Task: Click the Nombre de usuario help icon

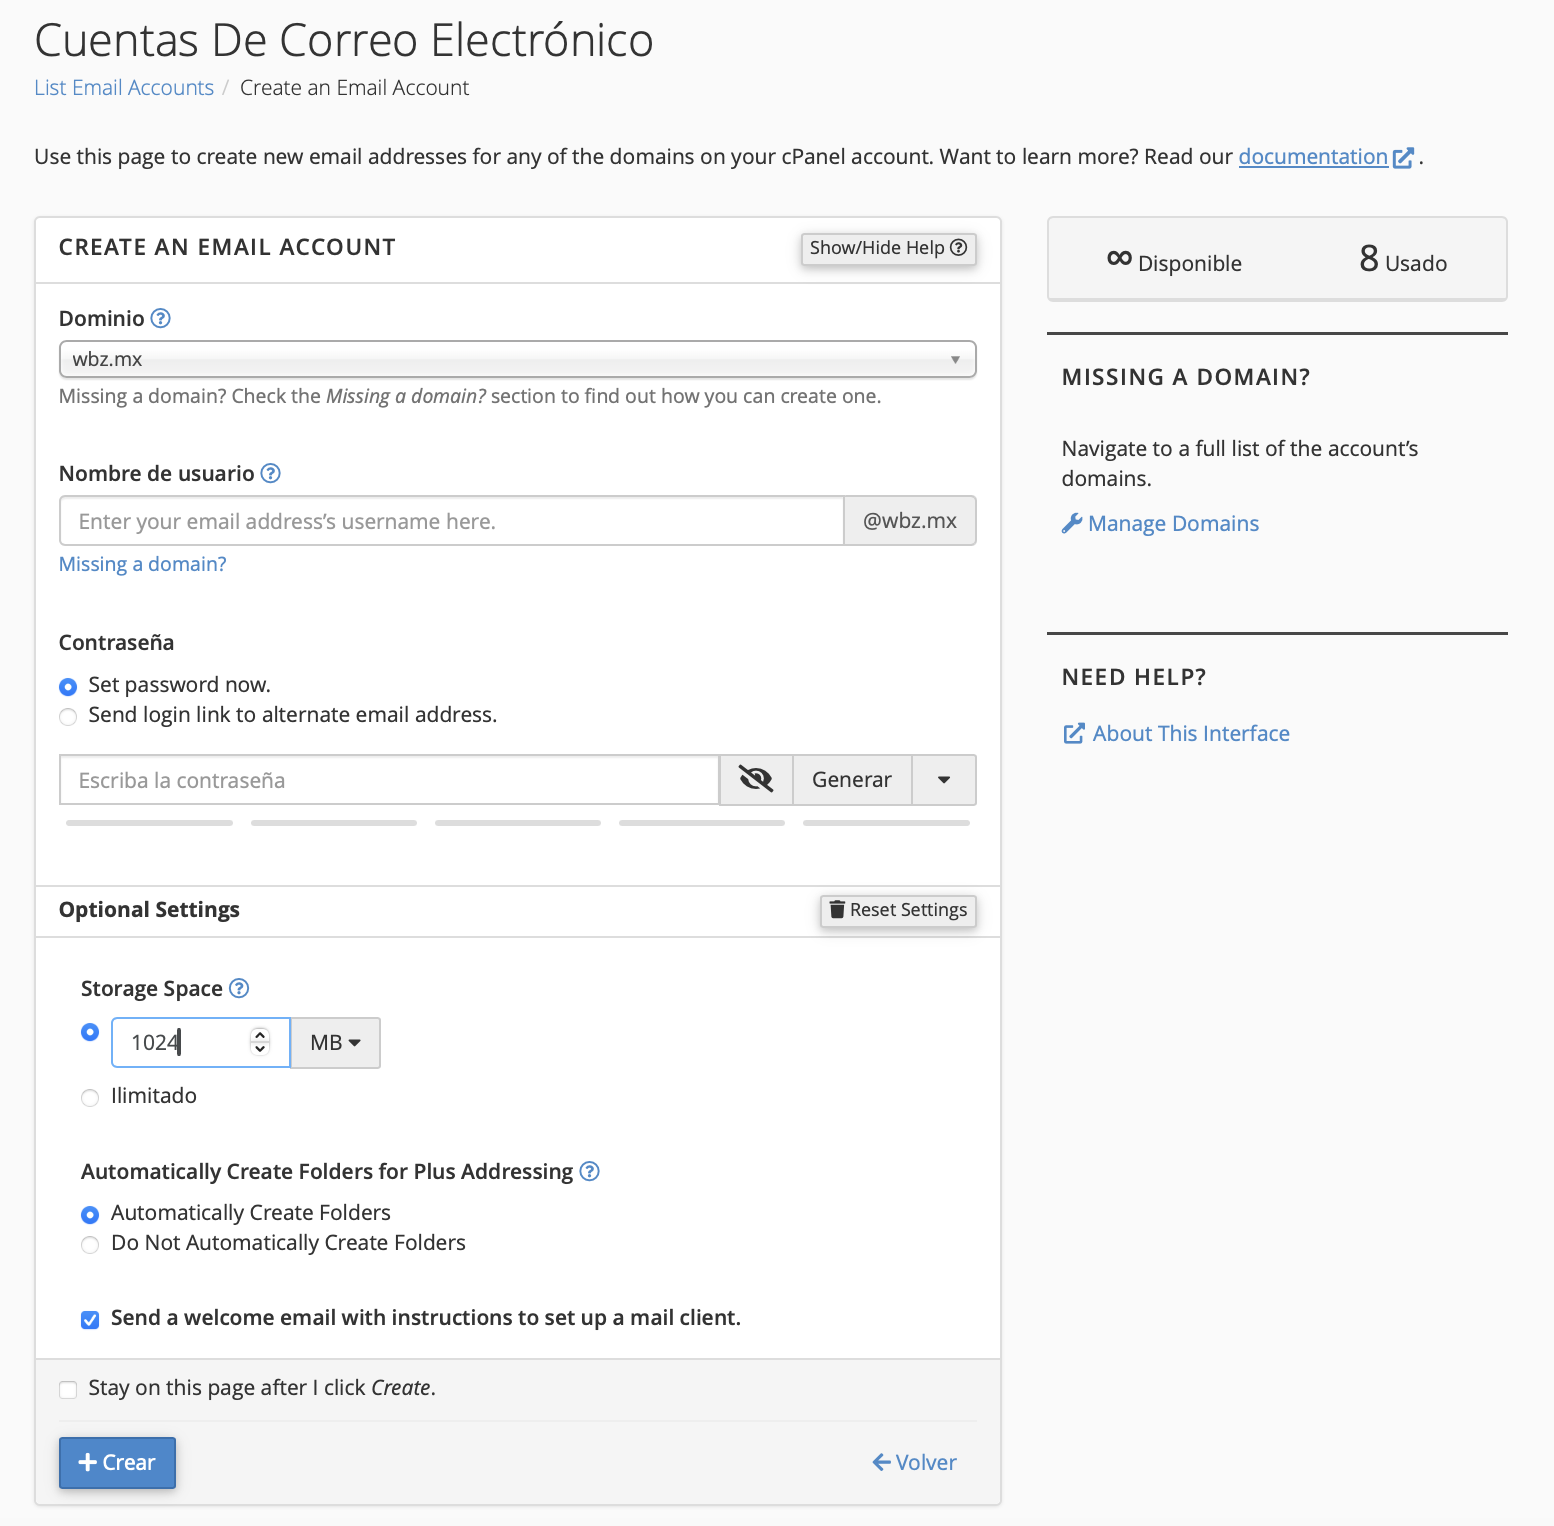Action: click(x=270, y=473)
